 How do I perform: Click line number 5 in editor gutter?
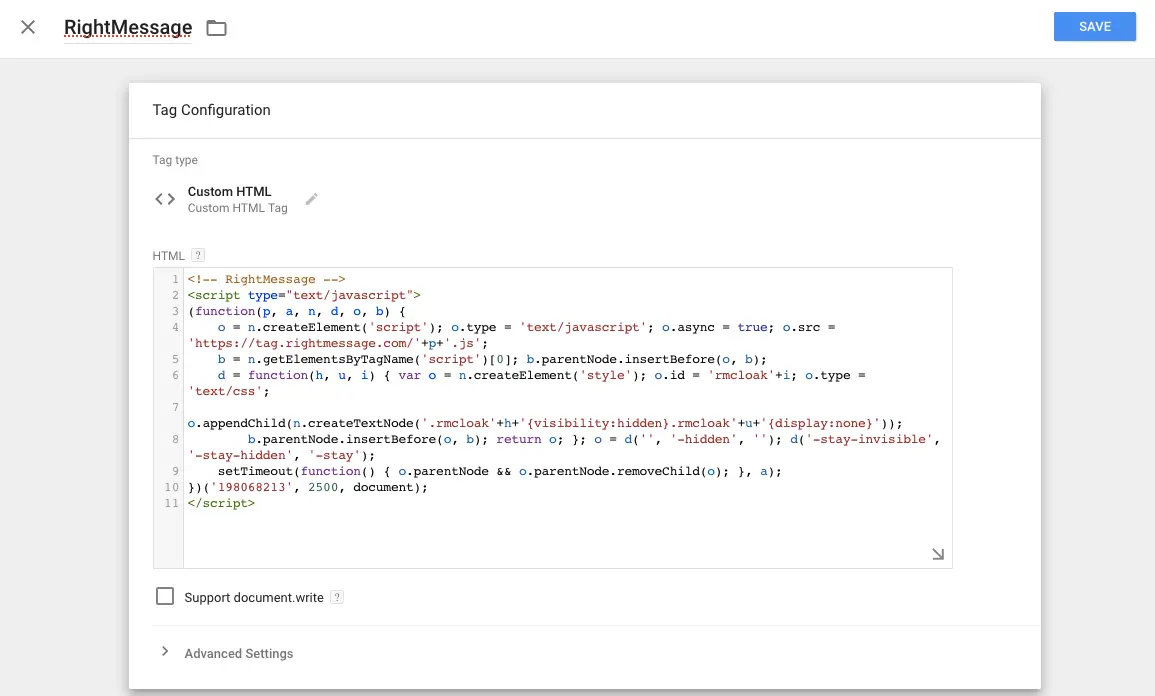174,359
